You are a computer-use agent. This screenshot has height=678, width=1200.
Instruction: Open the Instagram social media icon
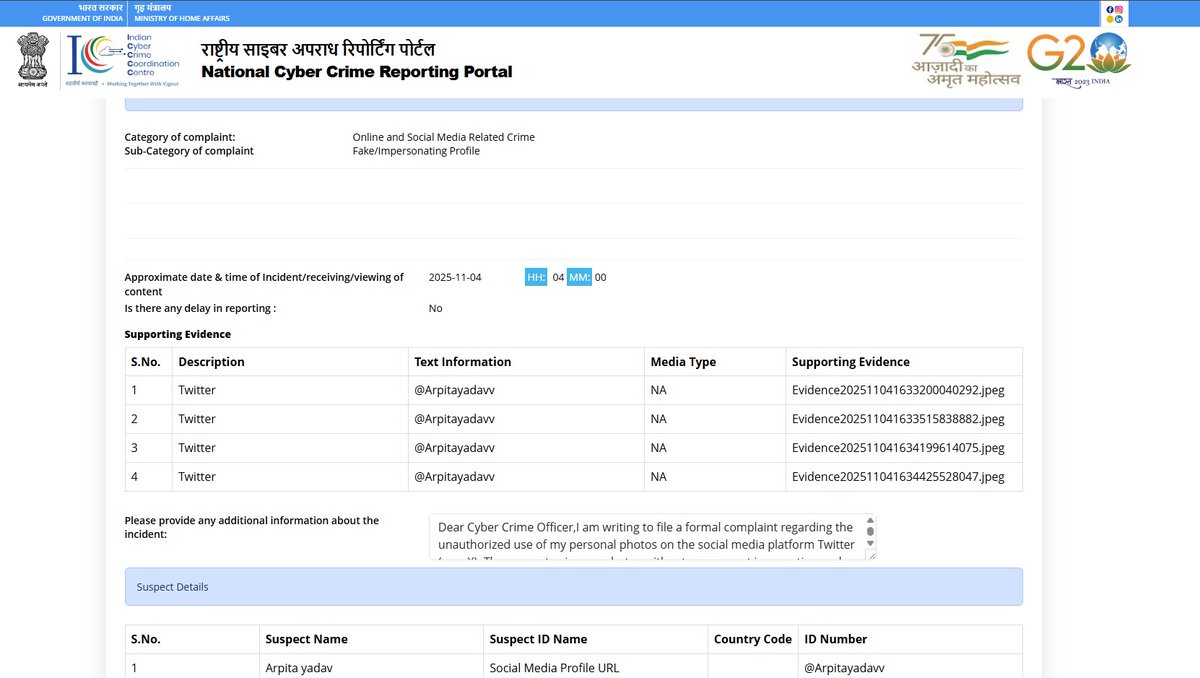(1119, 9)
